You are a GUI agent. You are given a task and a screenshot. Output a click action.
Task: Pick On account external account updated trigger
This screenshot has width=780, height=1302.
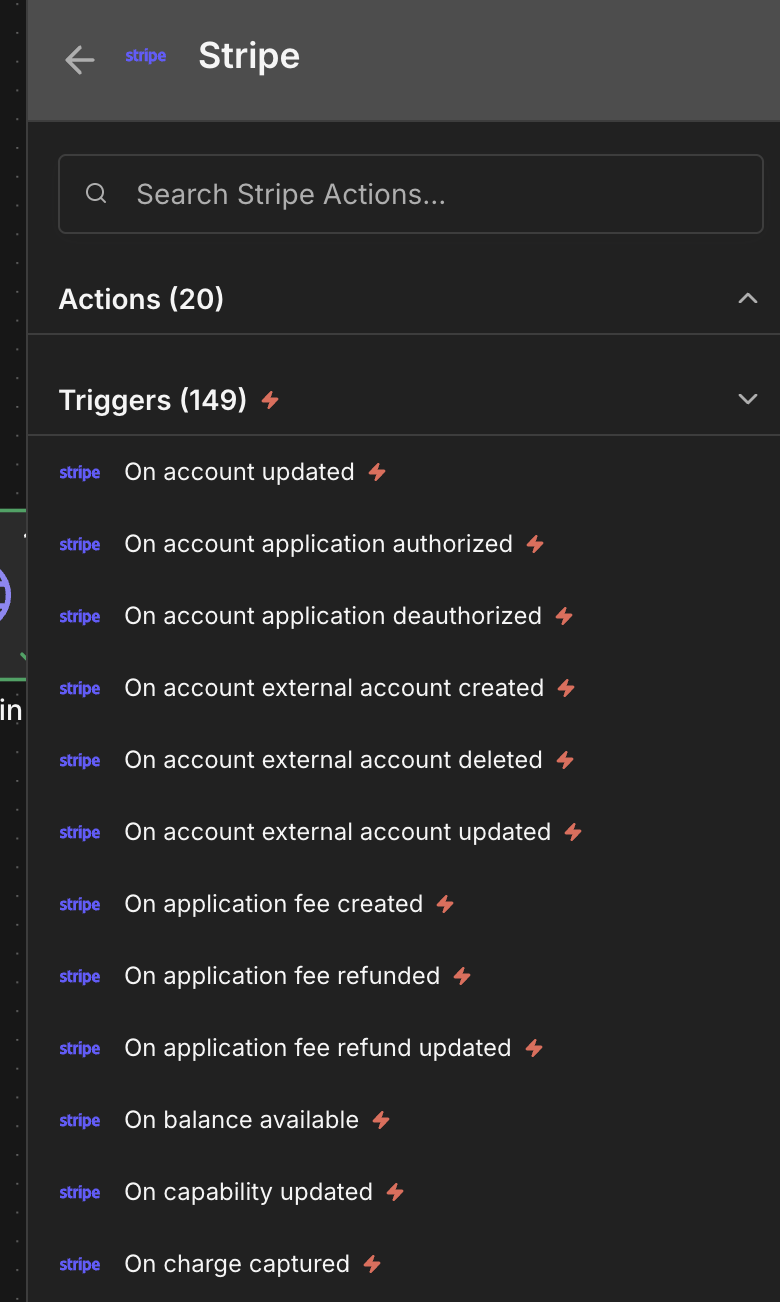pos(404,832)
